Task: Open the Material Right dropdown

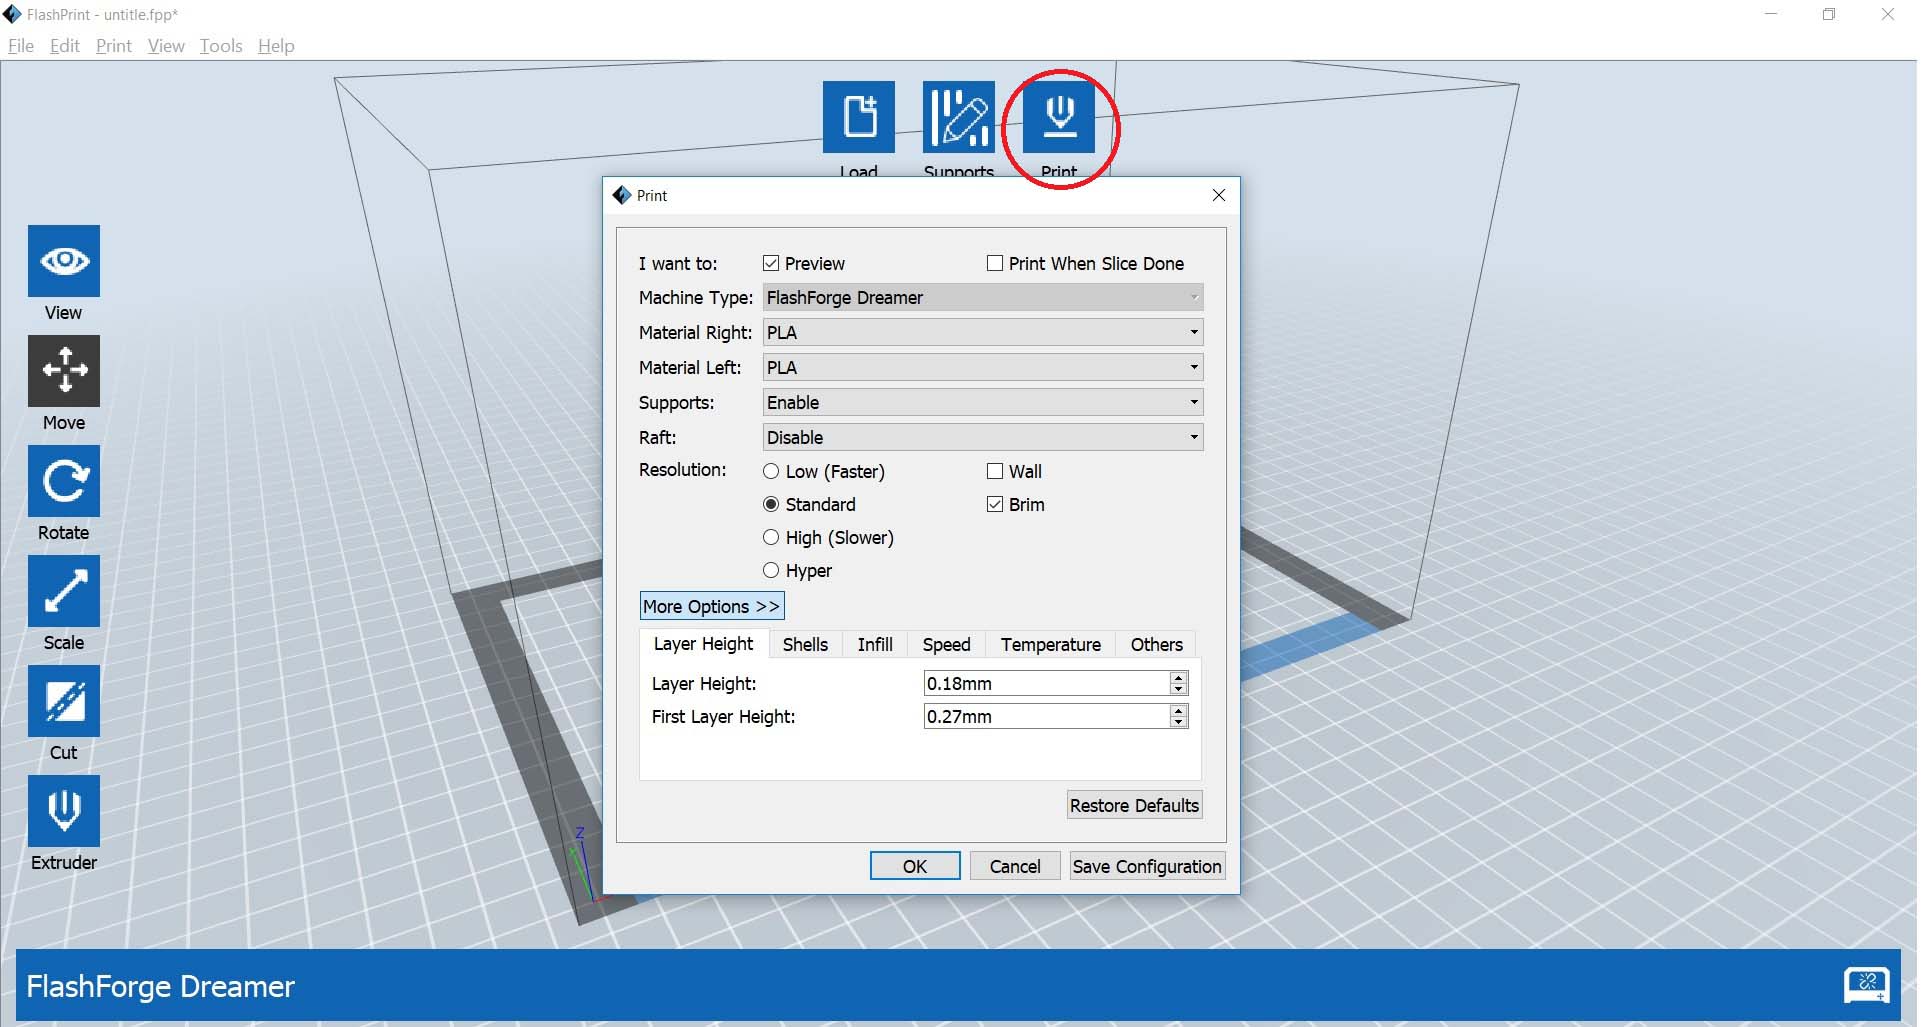Action: (x=983, y=332)
